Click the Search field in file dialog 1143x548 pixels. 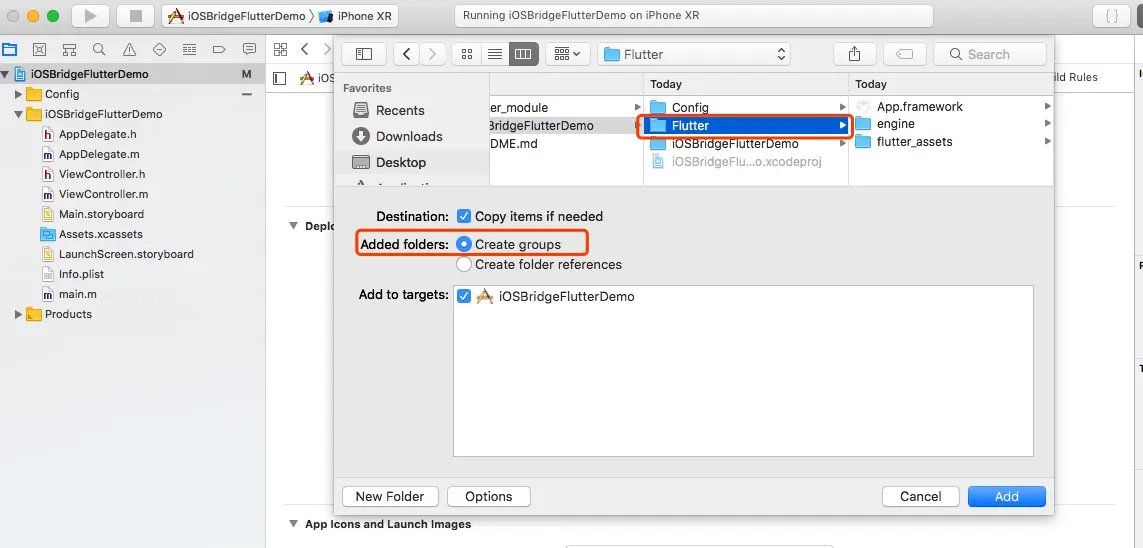pos(989,54)
